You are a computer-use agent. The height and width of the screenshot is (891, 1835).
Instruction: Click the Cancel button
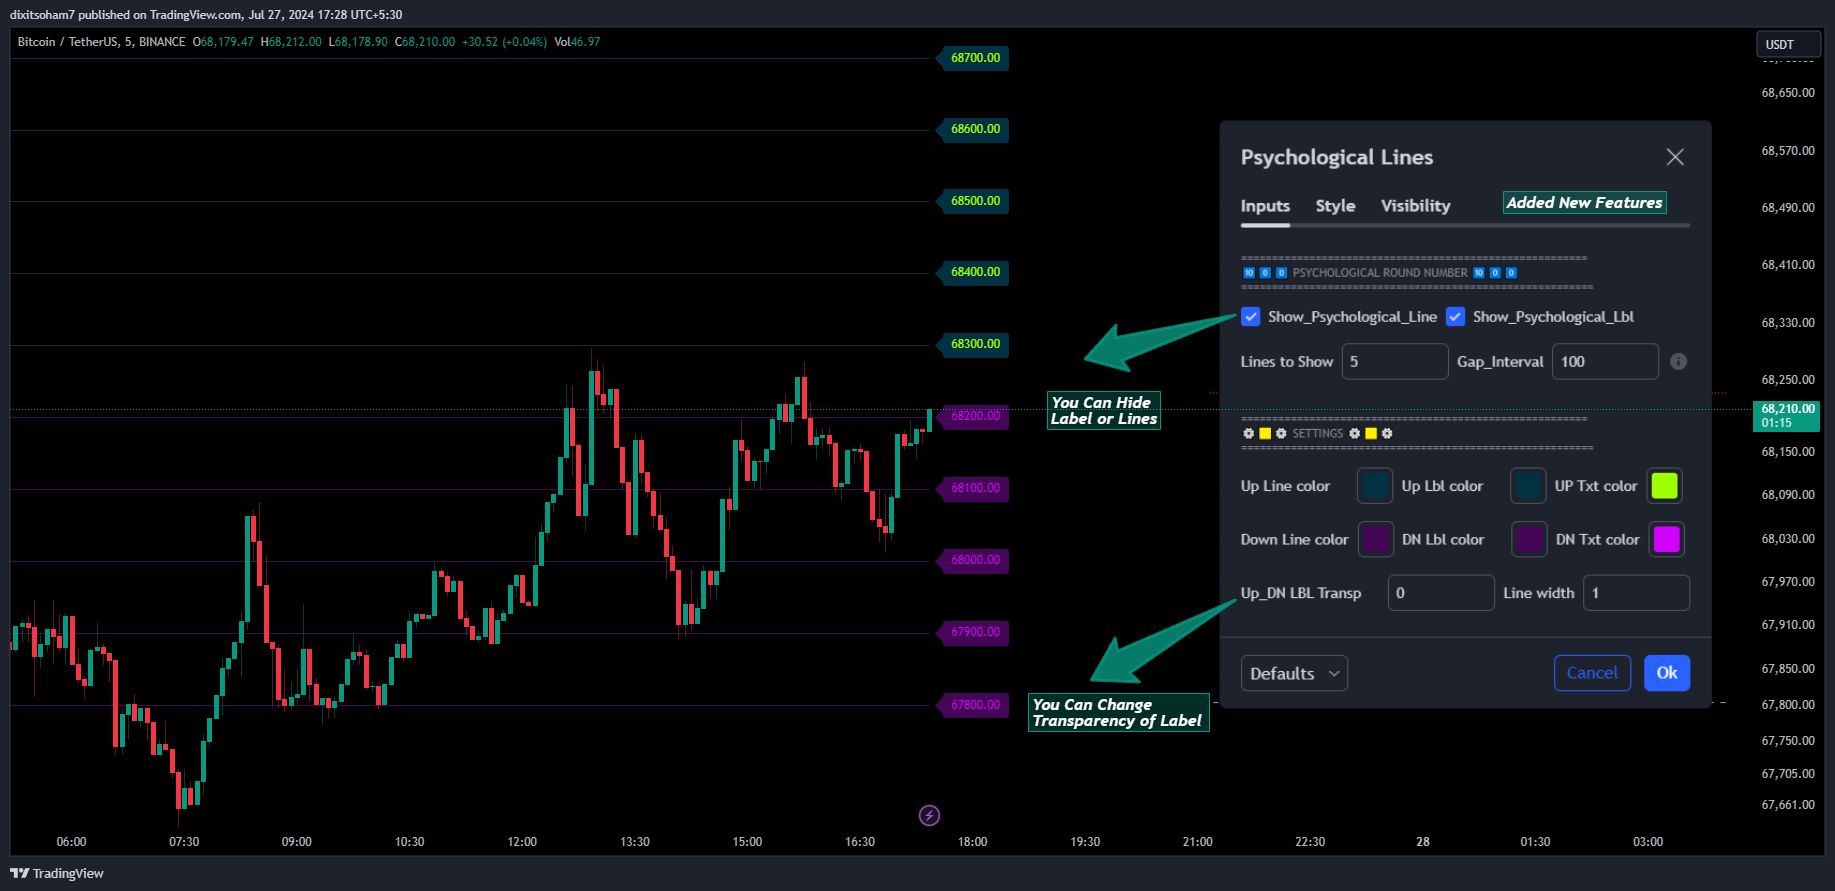coord(1592,673)
